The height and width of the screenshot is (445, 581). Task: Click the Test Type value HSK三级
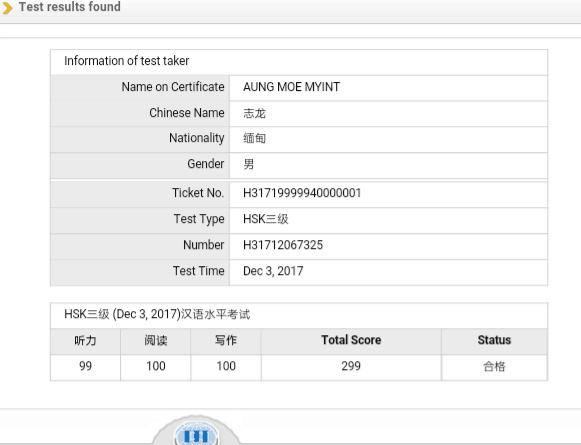click(x=266, y=219)
